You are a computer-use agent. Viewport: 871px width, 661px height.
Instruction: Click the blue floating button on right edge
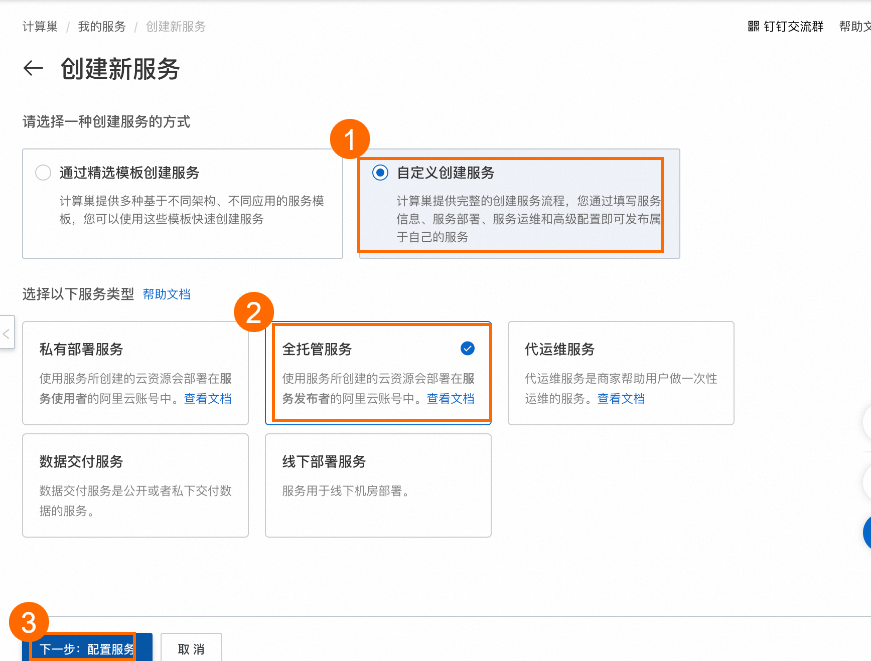click(x=866, y=533)
